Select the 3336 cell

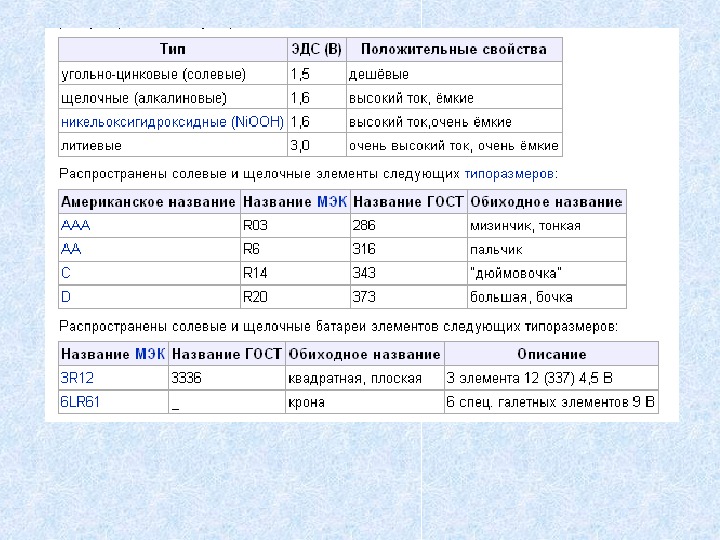(227, 378)
